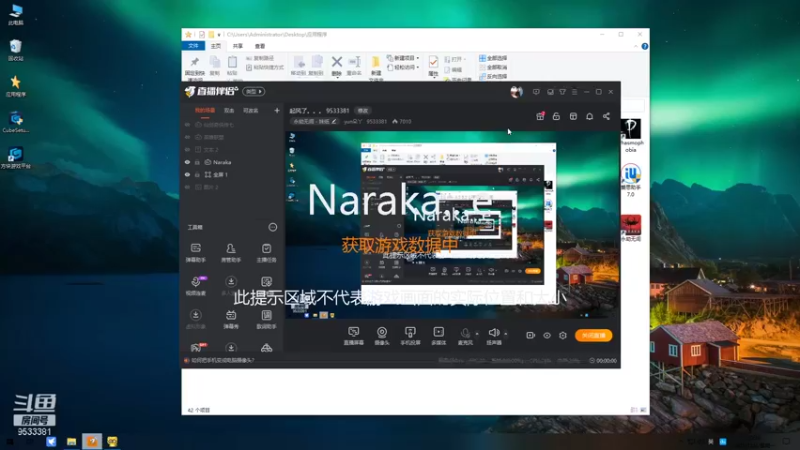The height and width of the screenshot is (450, 800).
Task: Click the share icon in the top-right toolbar
Action: (606, 116)
